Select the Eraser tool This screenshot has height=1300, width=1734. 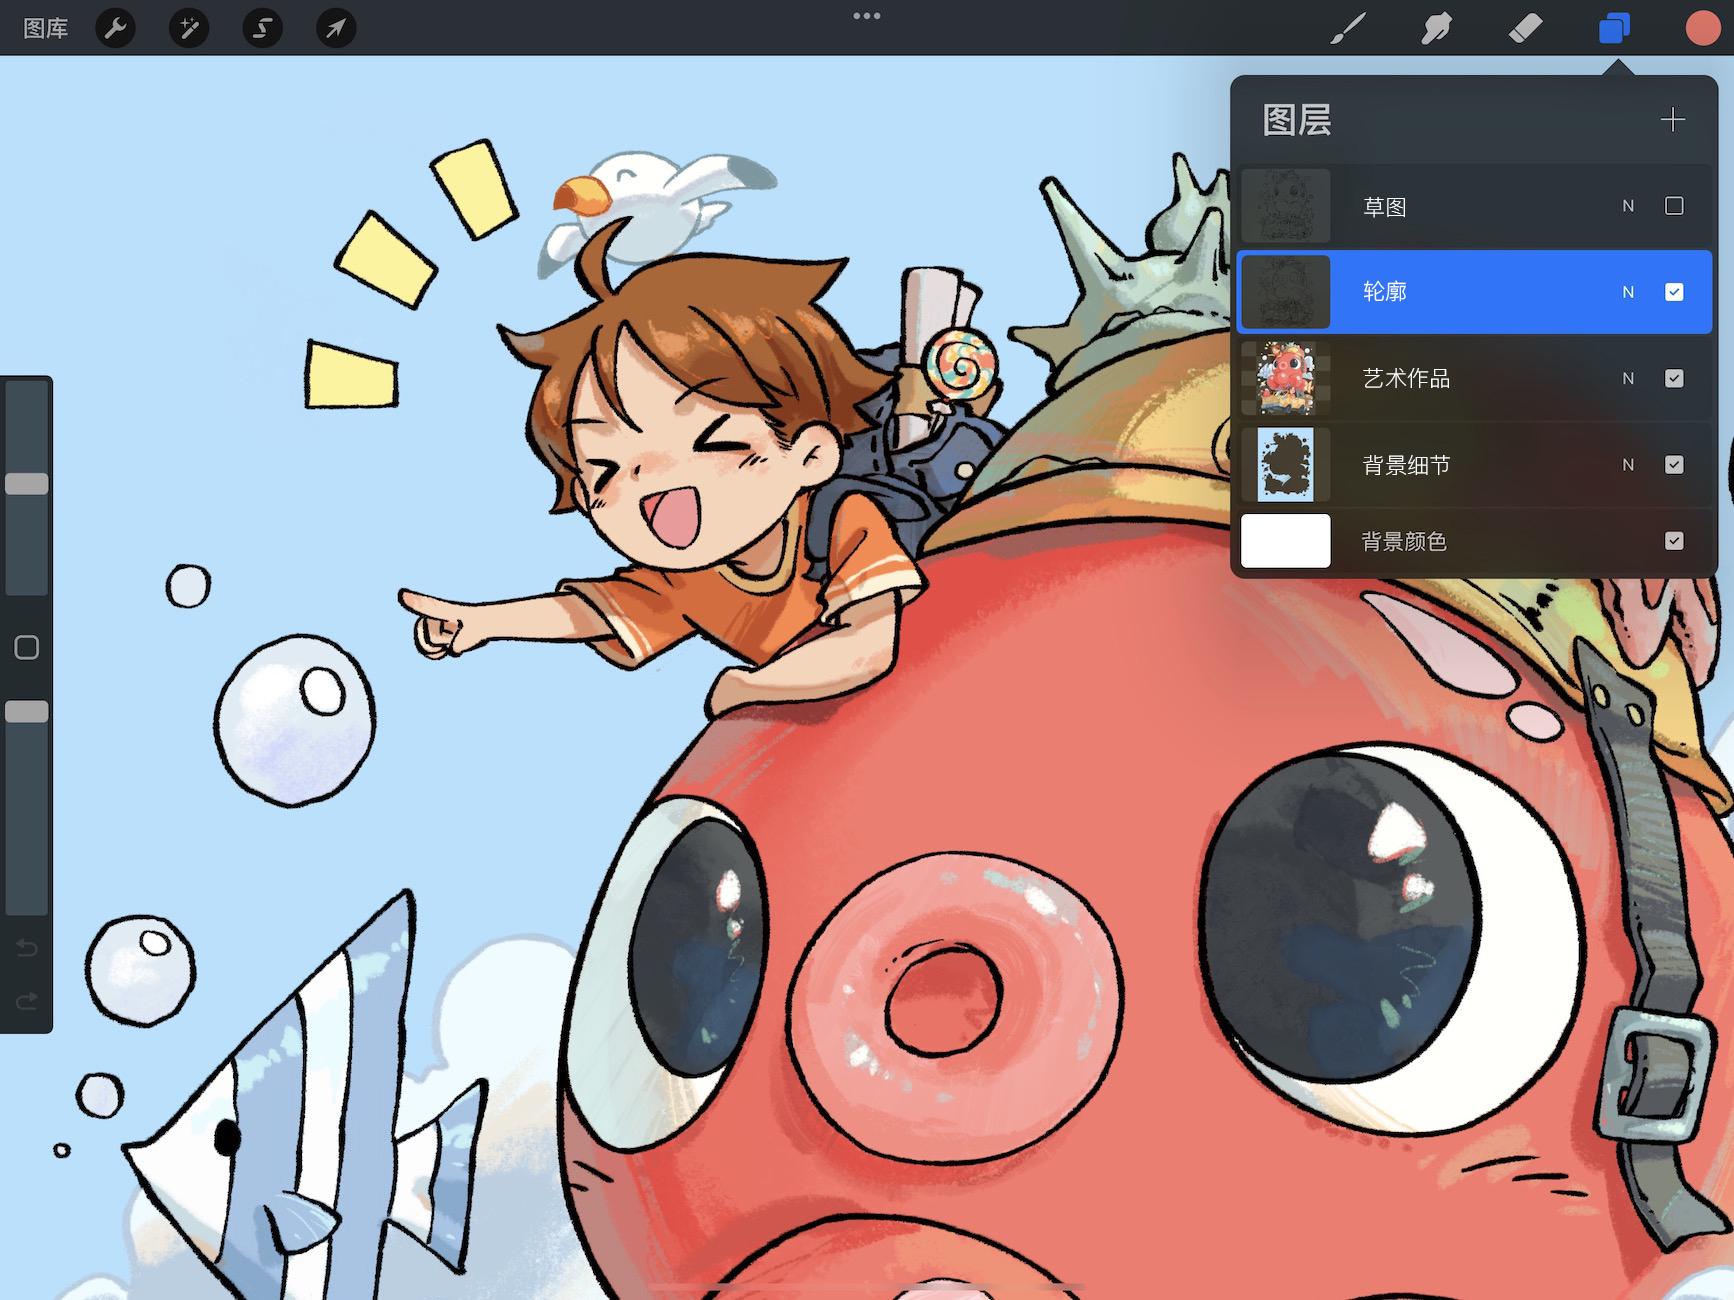coord(1525,28)
